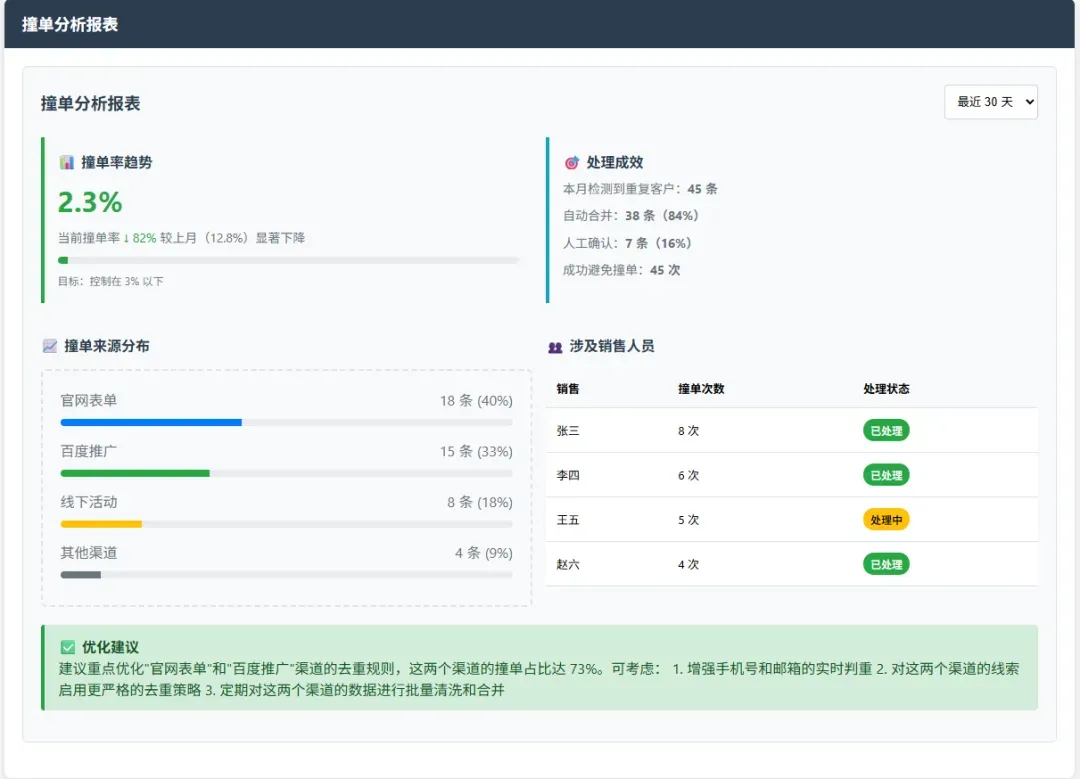
Task: Click the 销售 column header
Action: coord(568,389)
